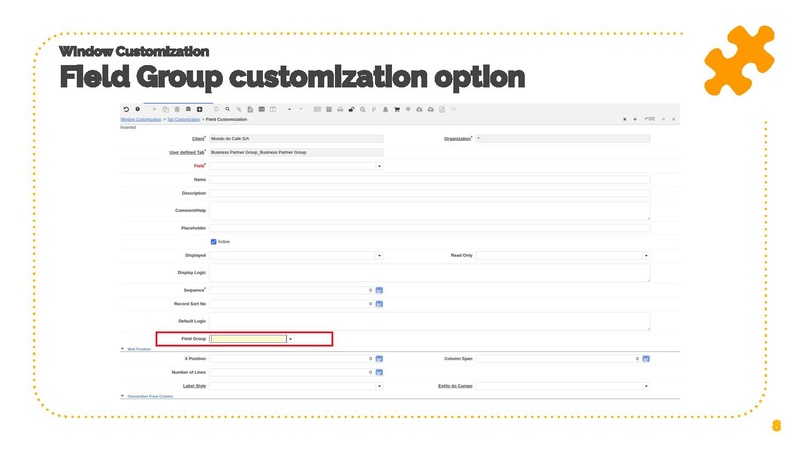800x450 pixels.
Task: Click the Lock record padlock icon
Action: [351, 109]
